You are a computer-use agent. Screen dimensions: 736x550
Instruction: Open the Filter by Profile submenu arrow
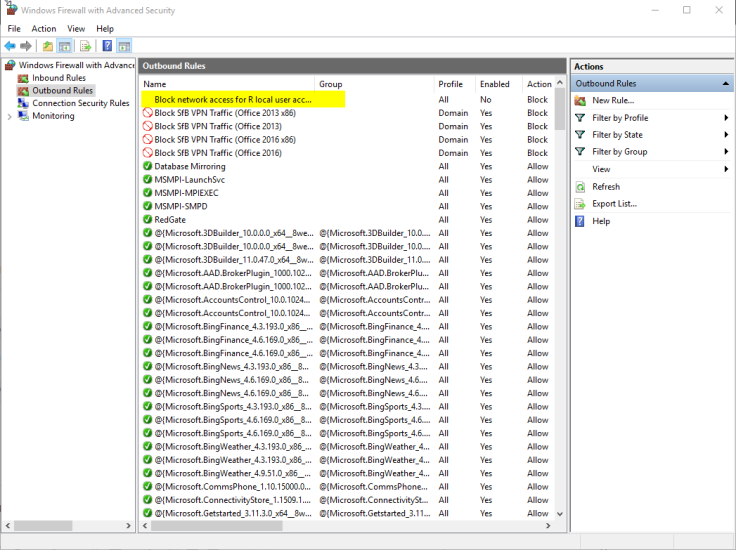[726, 118]
